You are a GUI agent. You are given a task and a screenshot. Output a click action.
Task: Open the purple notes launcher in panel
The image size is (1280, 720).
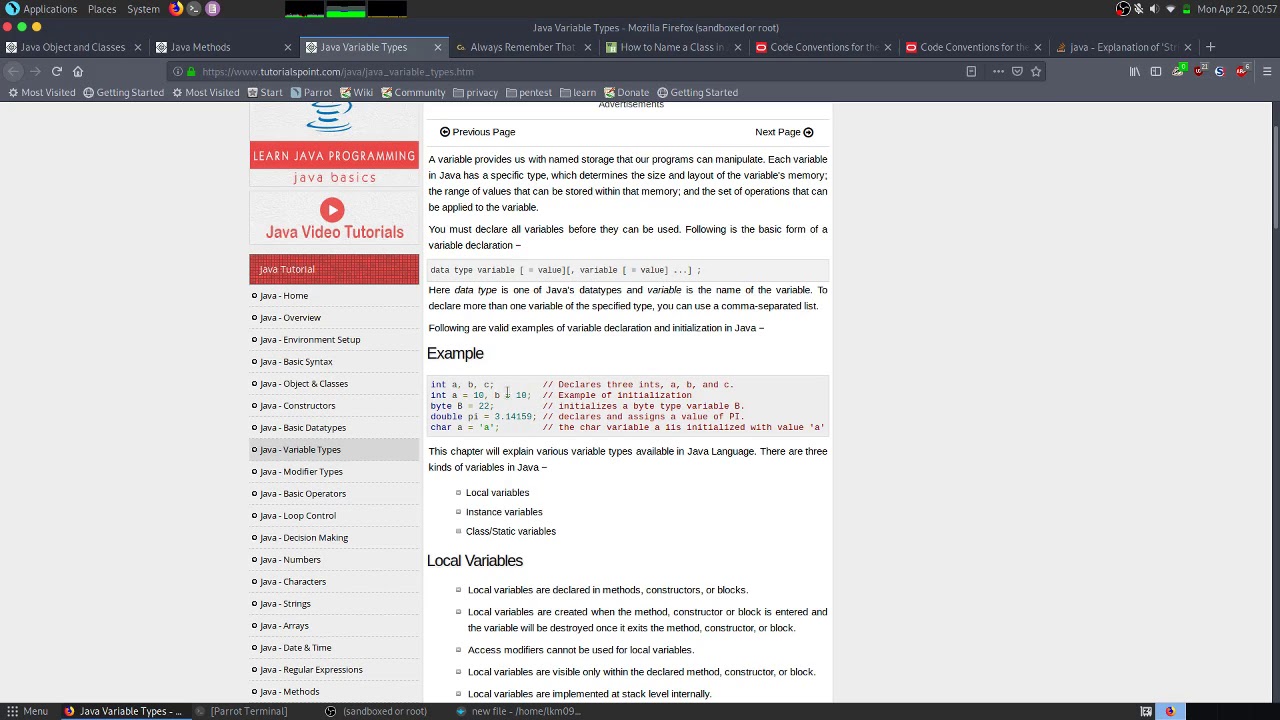click(x=212, y=9)
